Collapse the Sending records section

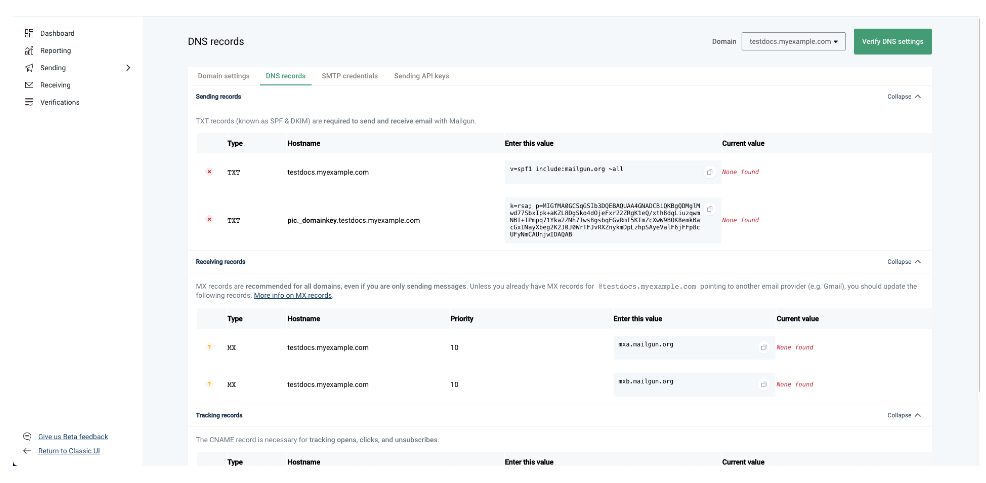904,97
